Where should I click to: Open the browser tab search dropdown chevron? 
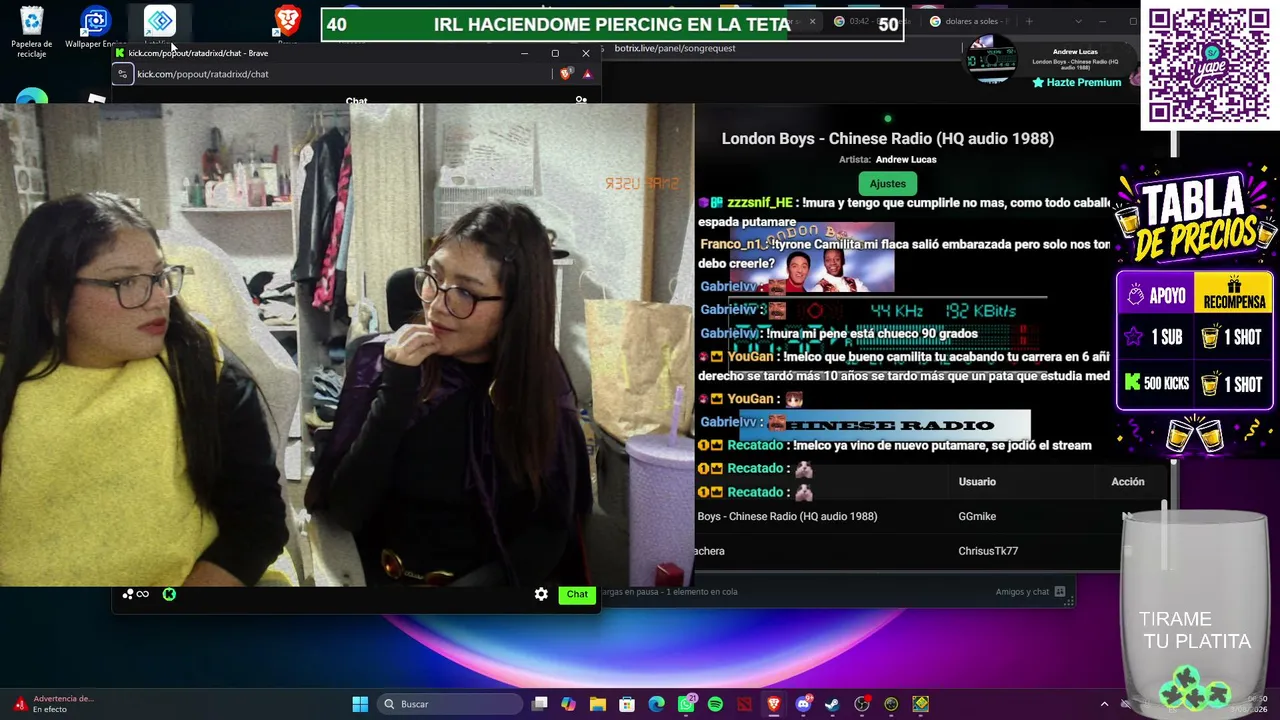[1078, 21]
